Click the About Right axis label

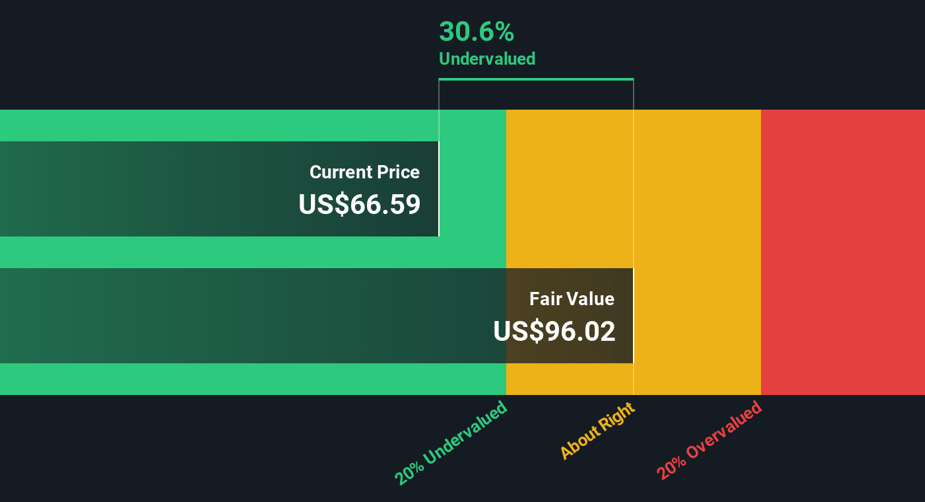(x=597, y=431)
